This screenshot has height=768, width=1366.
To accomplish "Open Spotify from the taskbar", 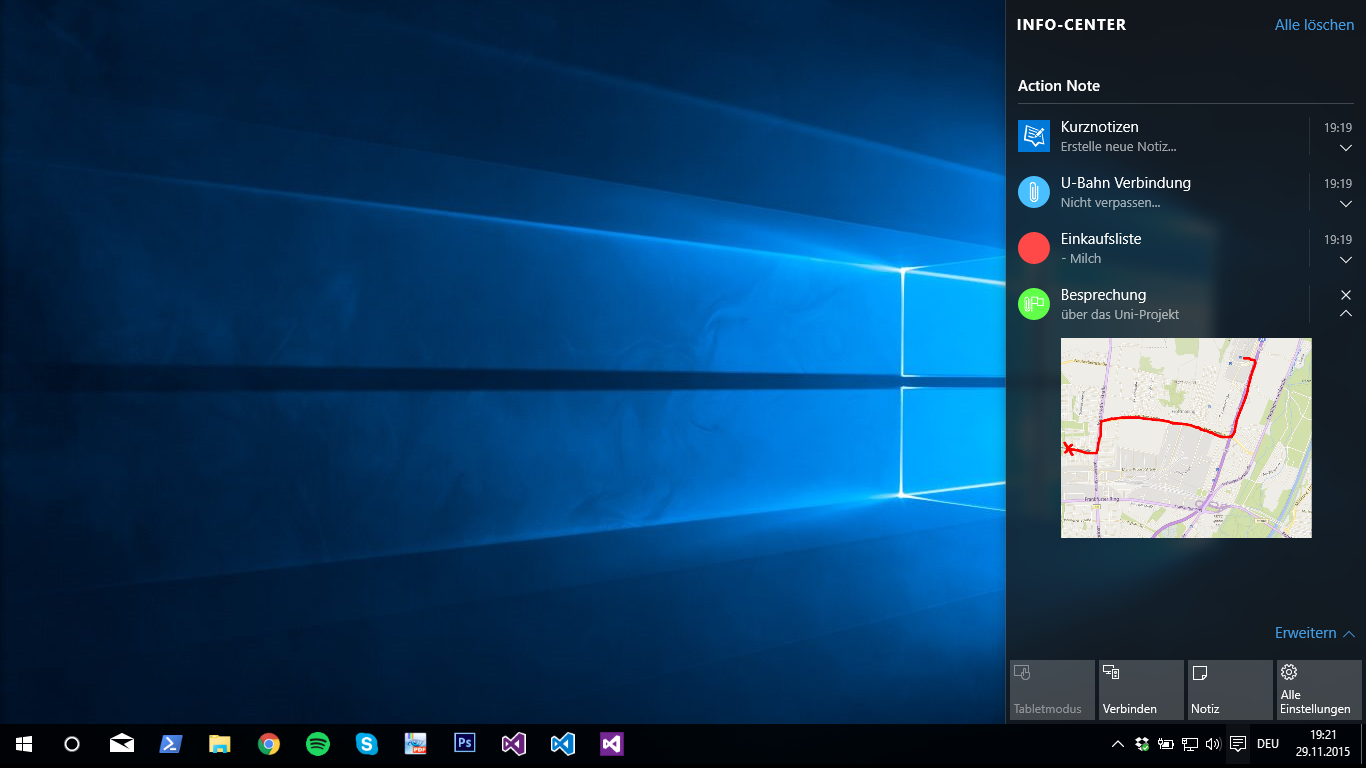I will pos(318,744).
